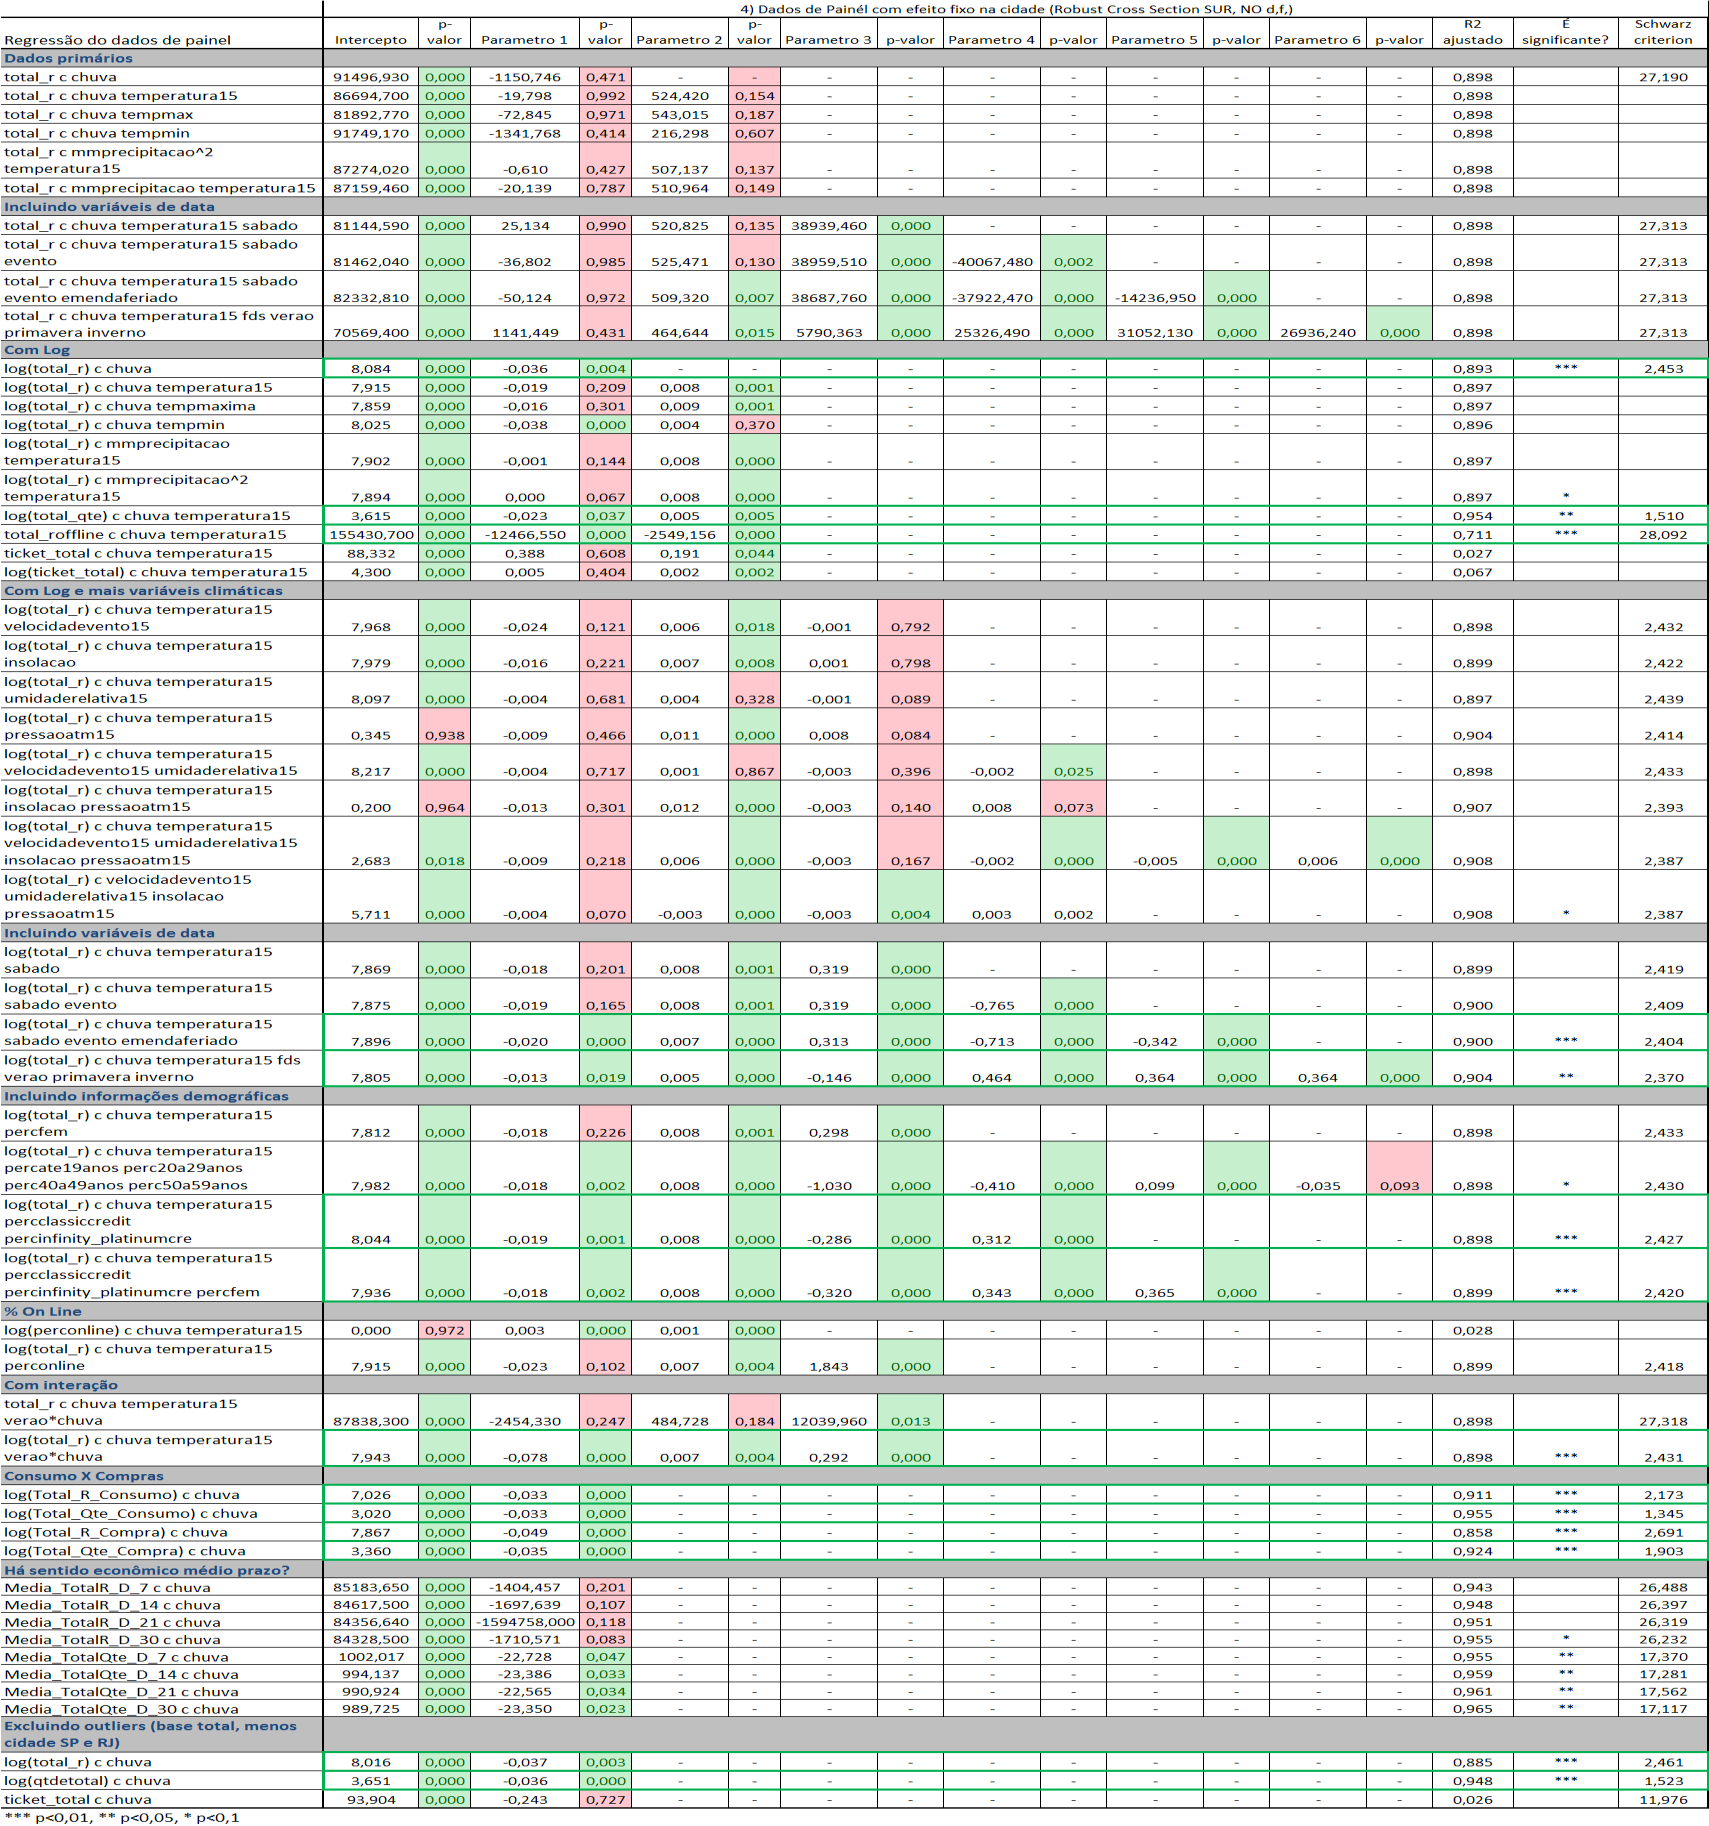Select the footnote '*** p<0,01, ** p<0,05, * p<0,1'

122,1817
